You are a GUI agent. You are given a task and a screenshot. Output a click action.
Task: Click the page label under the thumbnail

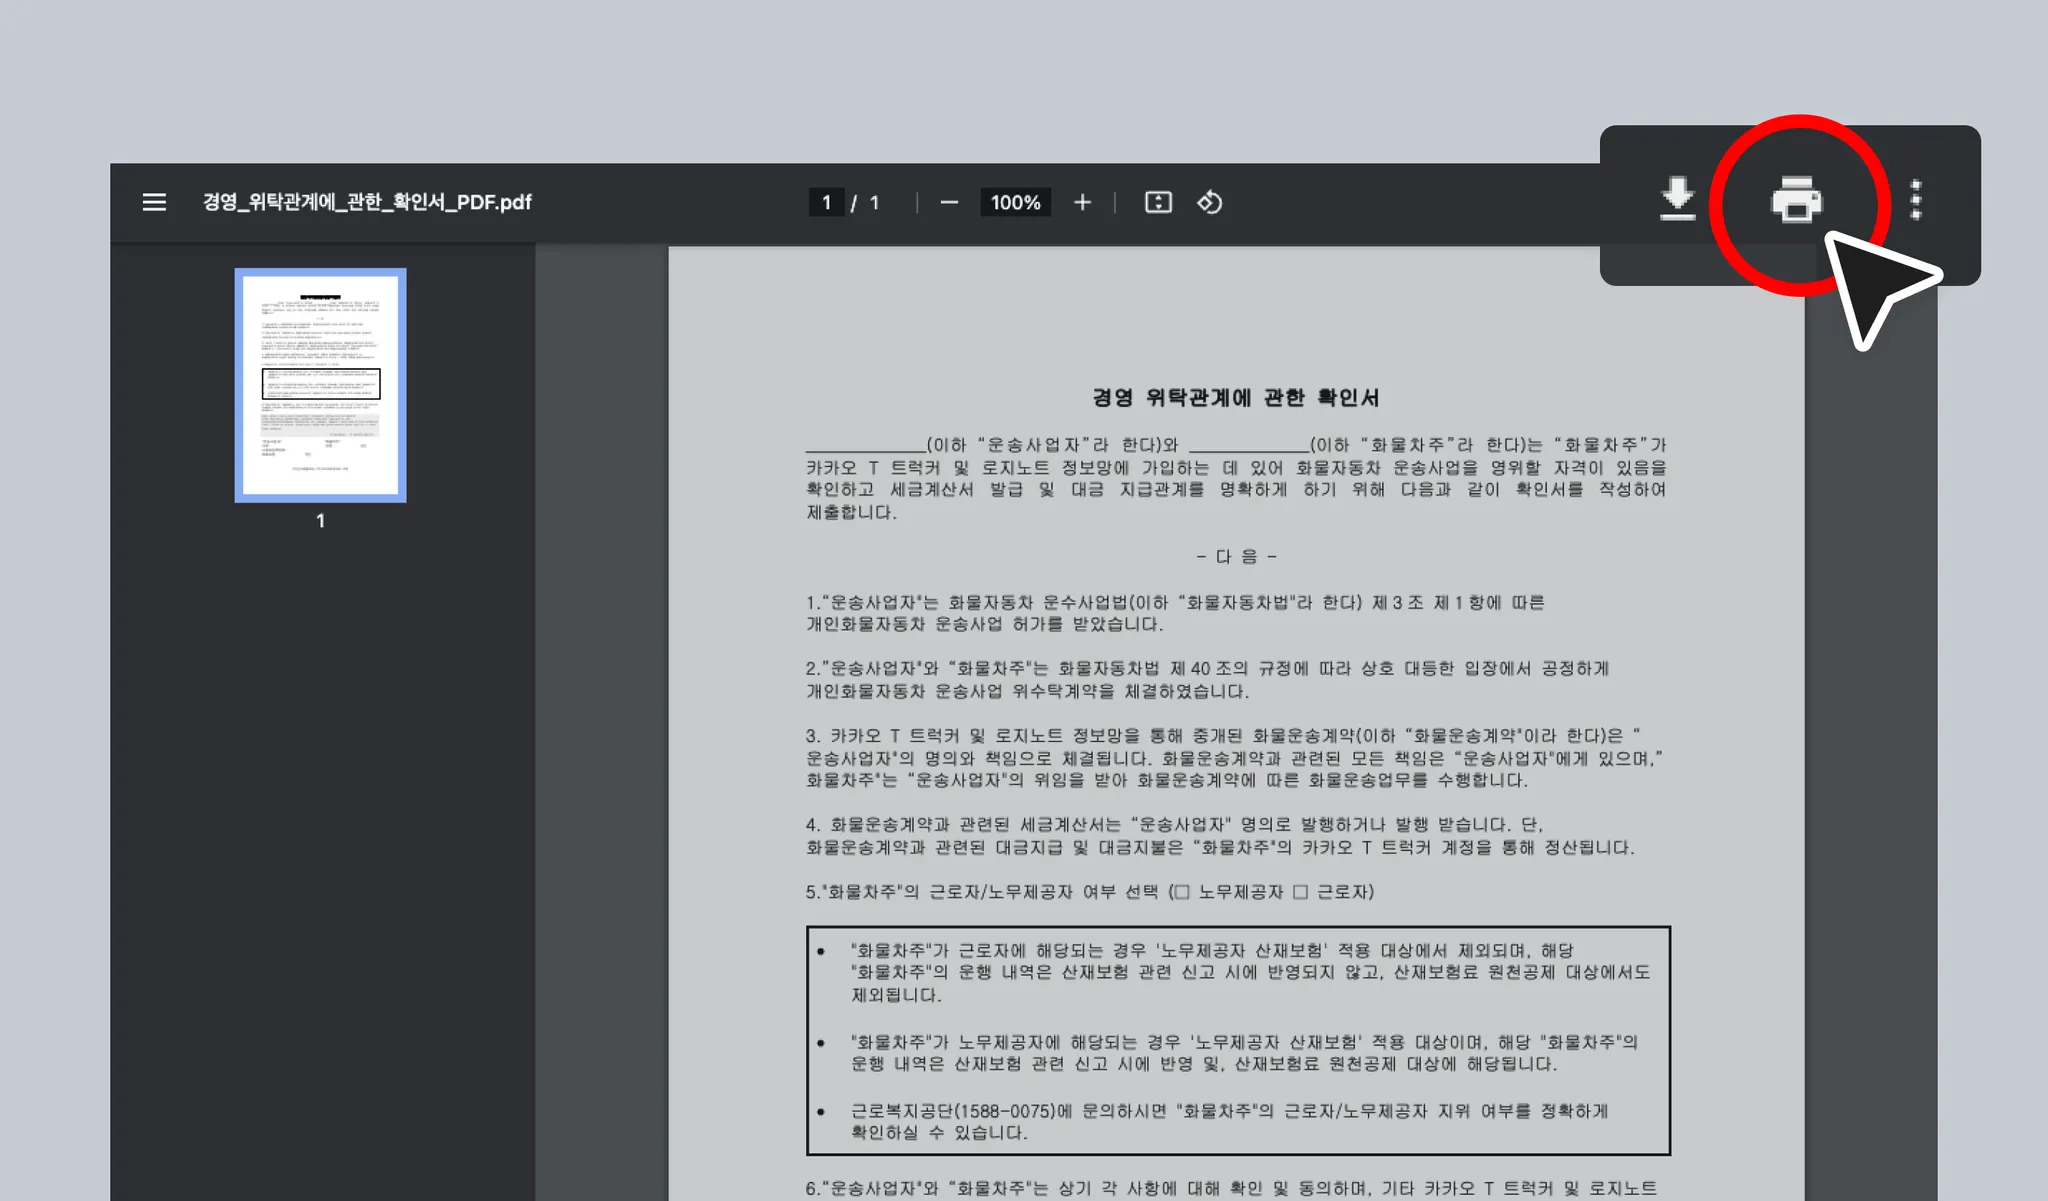pos(320,520)
